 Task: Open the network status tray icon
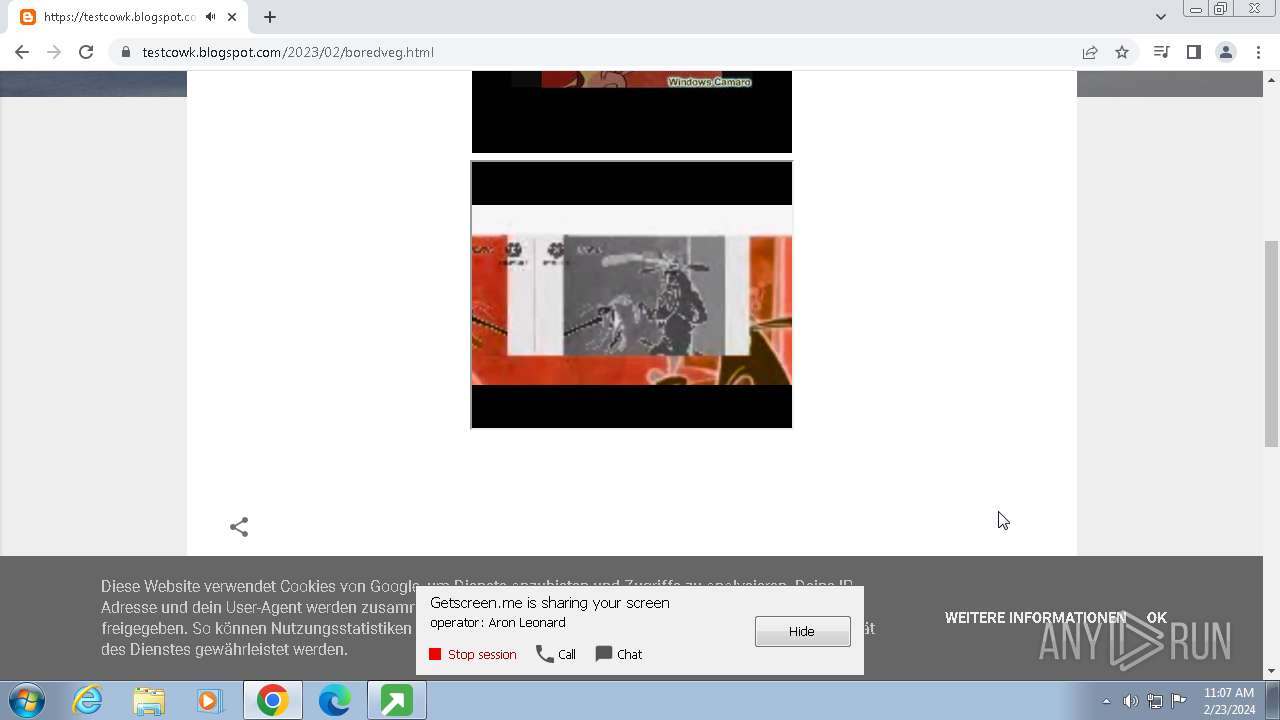coord(1155,701)
